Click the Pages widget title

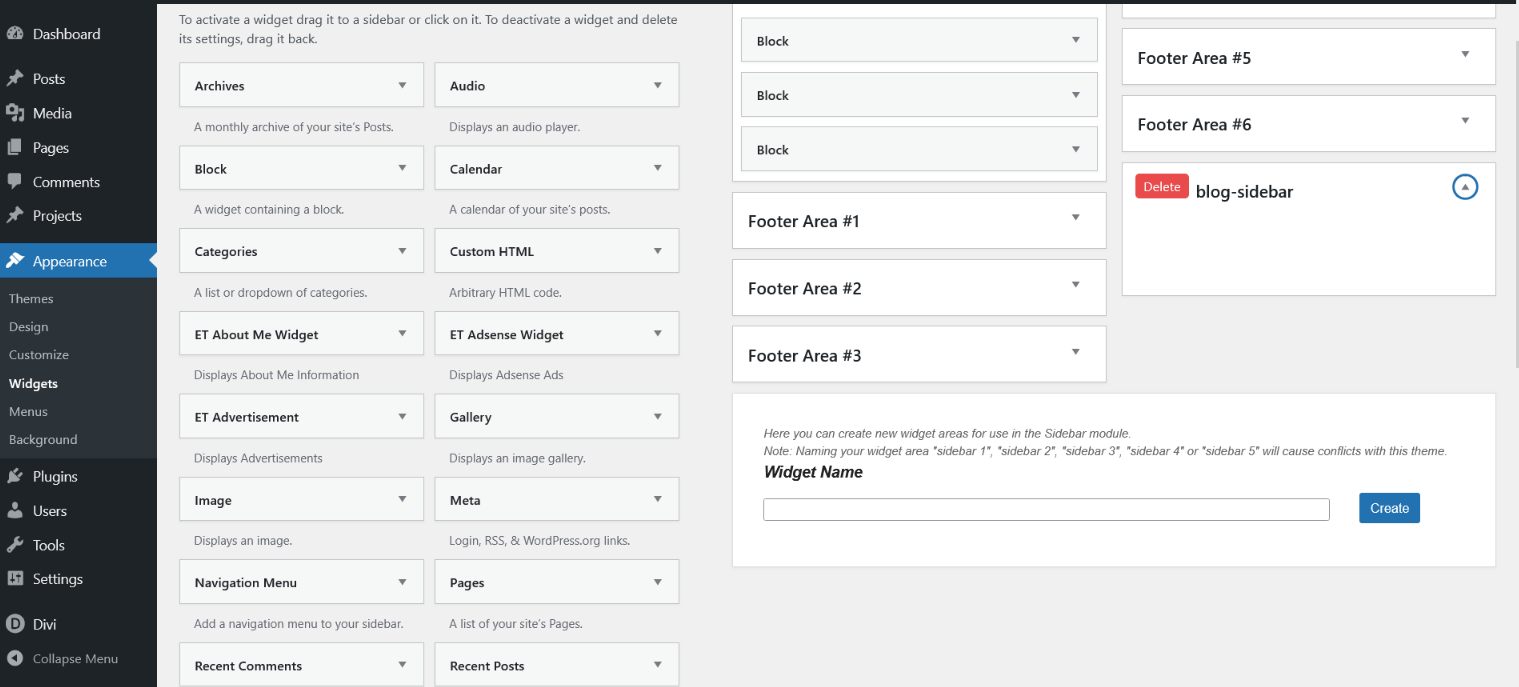point(467,582)
